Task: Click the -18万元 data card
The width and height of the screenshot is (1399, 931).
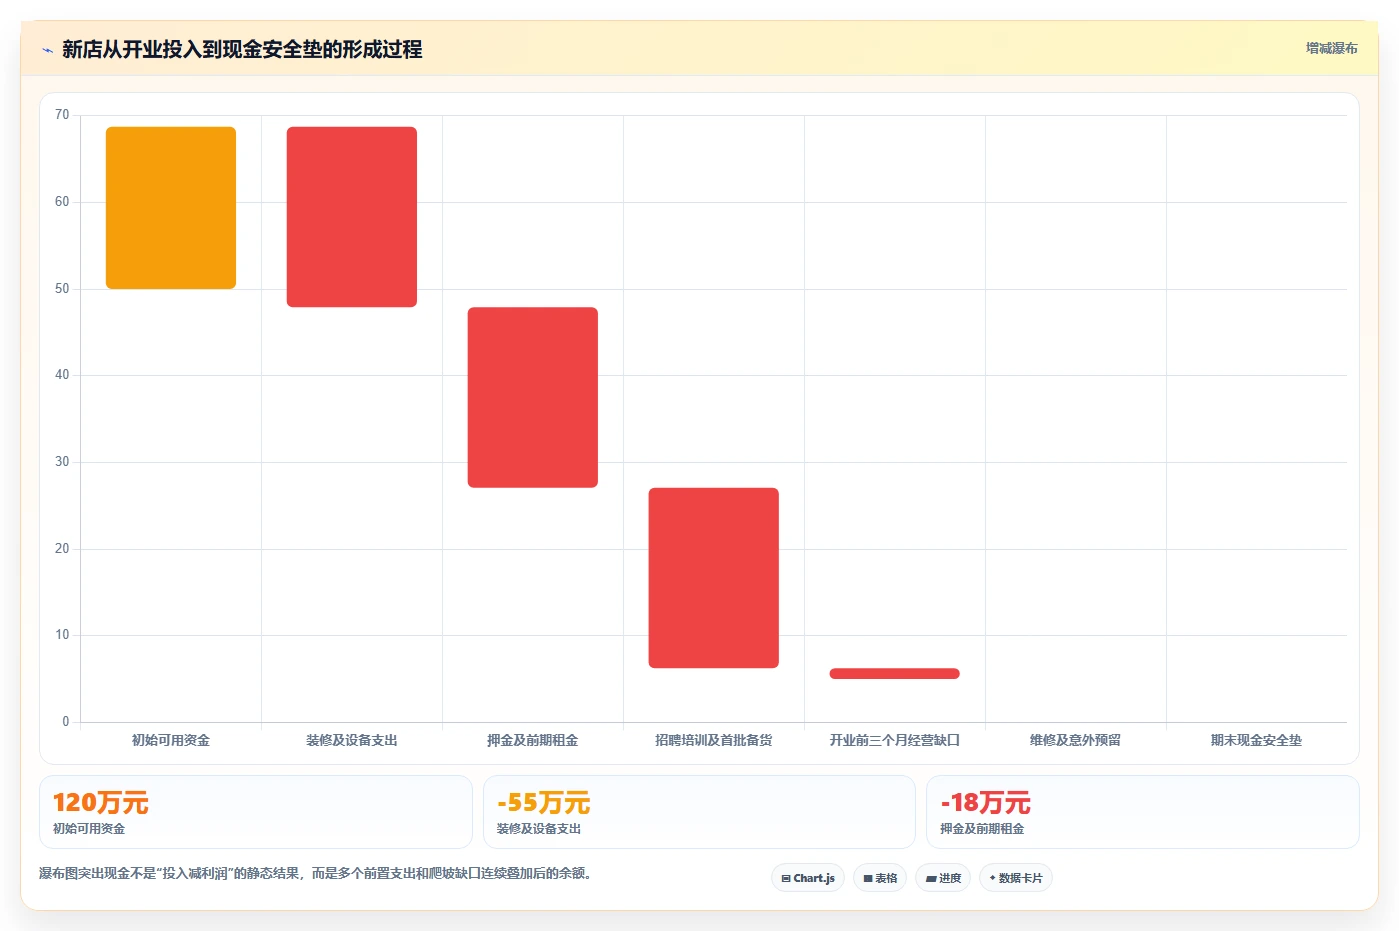Action: tap(1143, 812)
